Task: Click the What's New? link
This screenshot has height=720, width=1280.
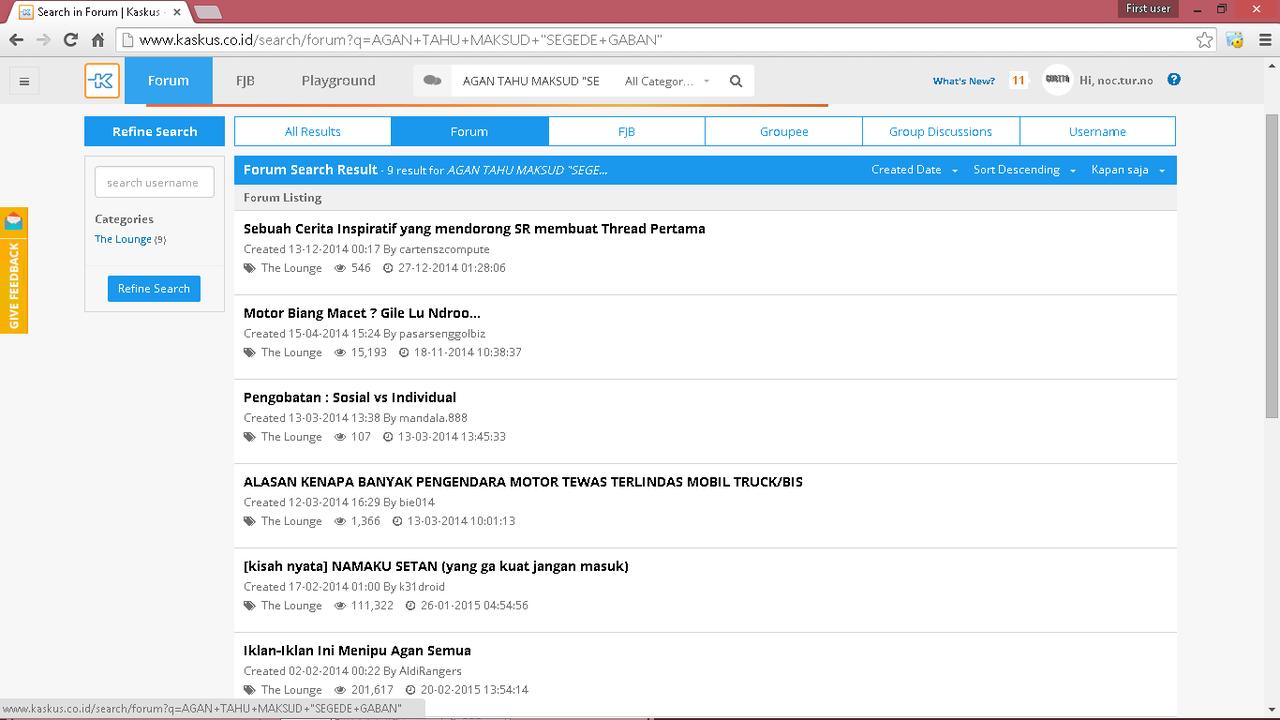Action: pyautogui.click(x=964, y=81)
